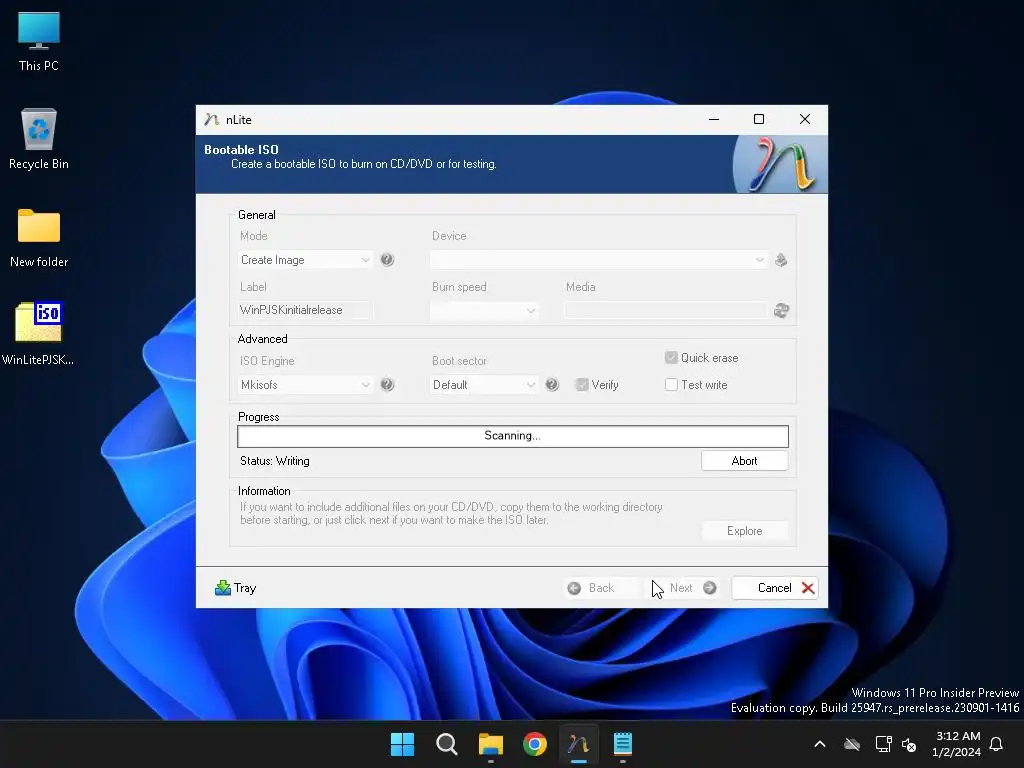Open the Windows Start menu
1024x768 pixels.
pos(402,744)
